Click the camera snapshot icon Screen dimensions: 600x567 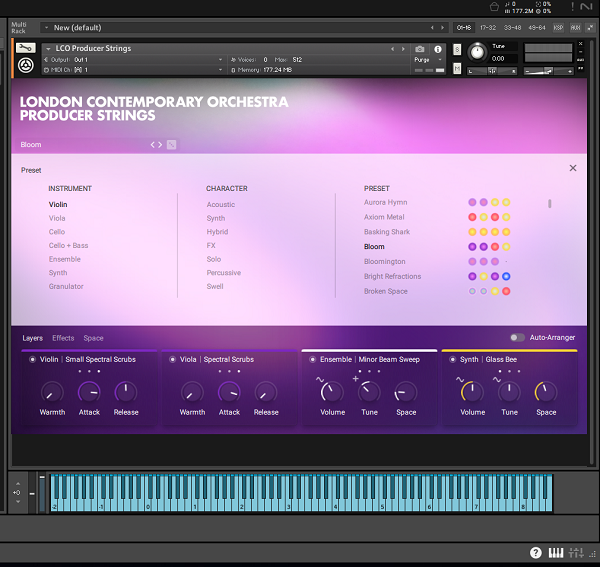point(420,49)
